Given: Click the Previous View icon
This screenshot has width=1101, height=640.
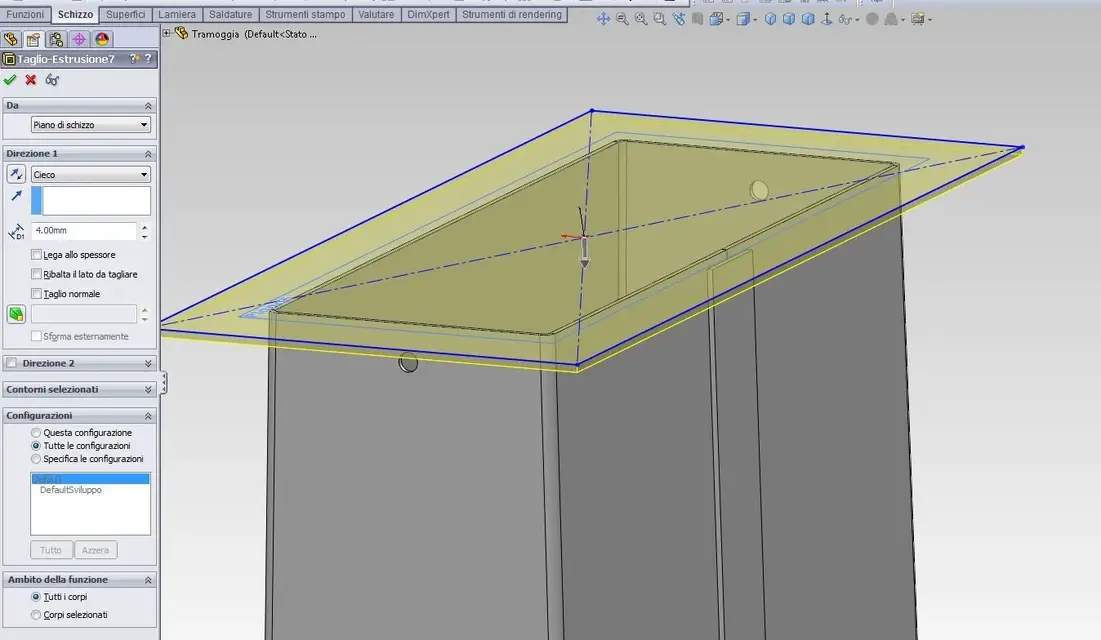Looking at the screenshot, I should click(x=678, y=19).
